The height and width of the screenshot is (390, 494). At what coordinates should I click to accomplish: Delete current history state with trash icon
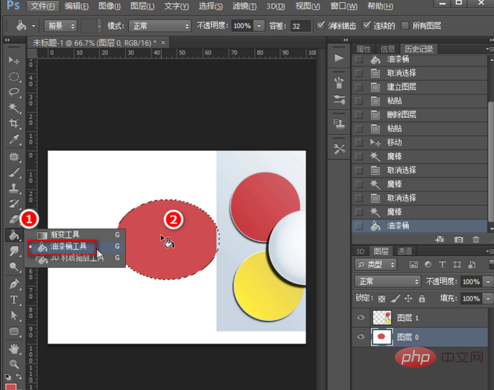tap(476, 239)
